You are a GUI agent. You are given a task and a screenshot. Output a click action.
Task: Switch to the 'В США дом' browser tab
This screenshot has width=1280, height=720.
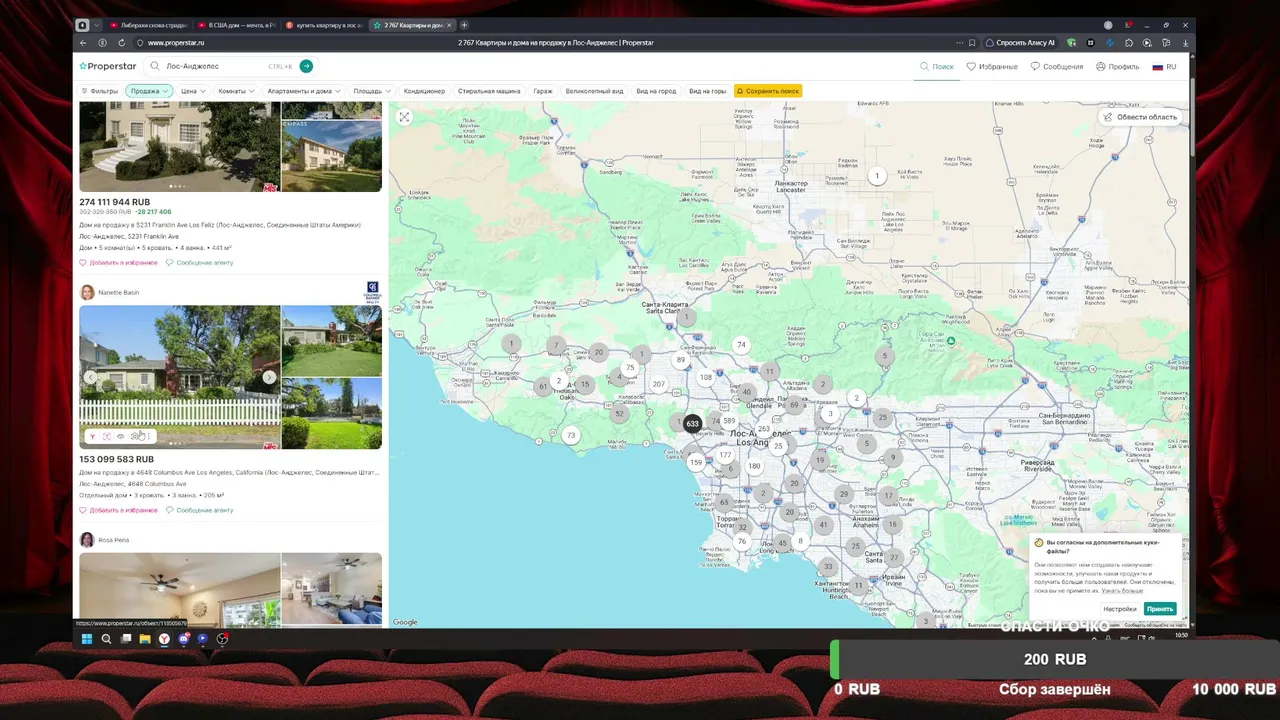pos(236,25)
